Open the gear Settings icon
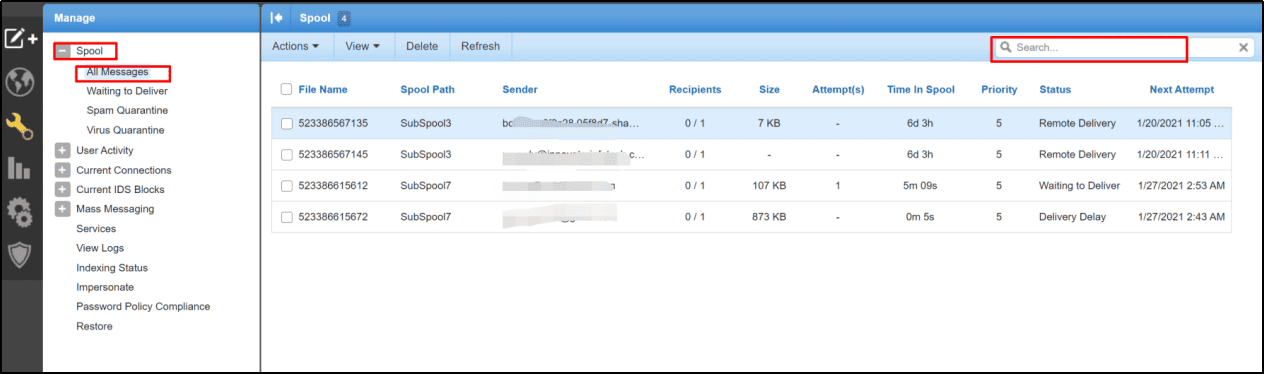The image size is (1264, 374). click(x=20, y=212)
